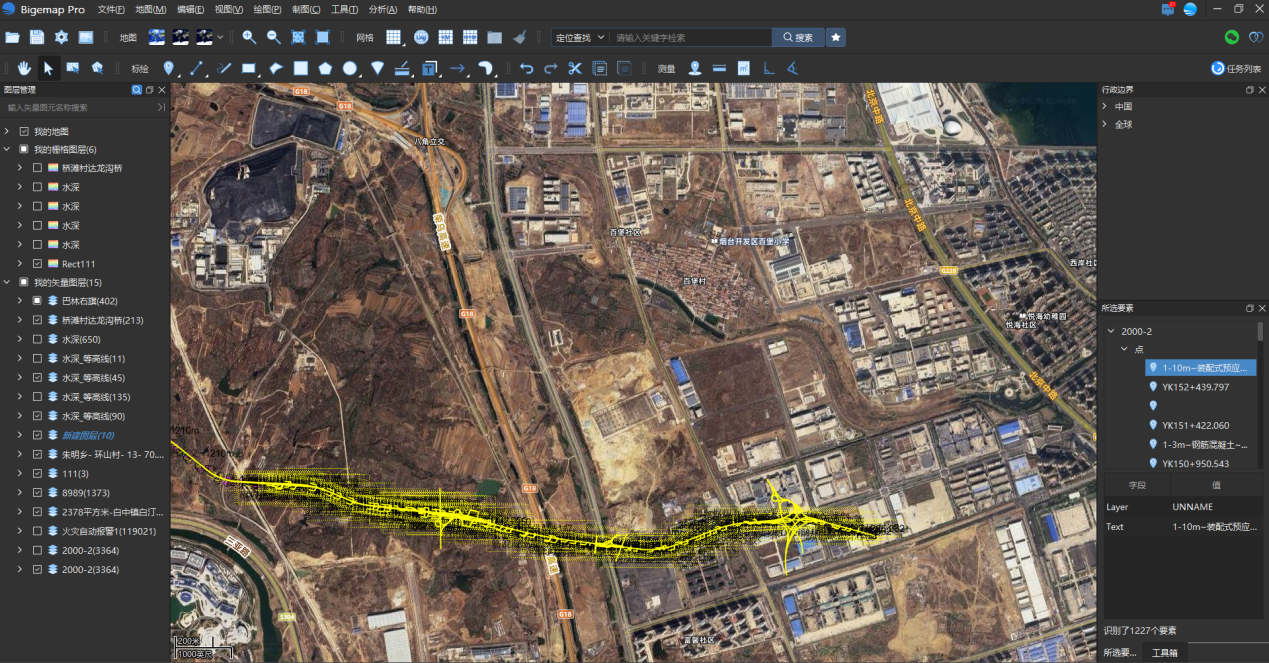Click the grid toolbar icon after 网格
The image size is (1269, 663).
click(394, 37)
